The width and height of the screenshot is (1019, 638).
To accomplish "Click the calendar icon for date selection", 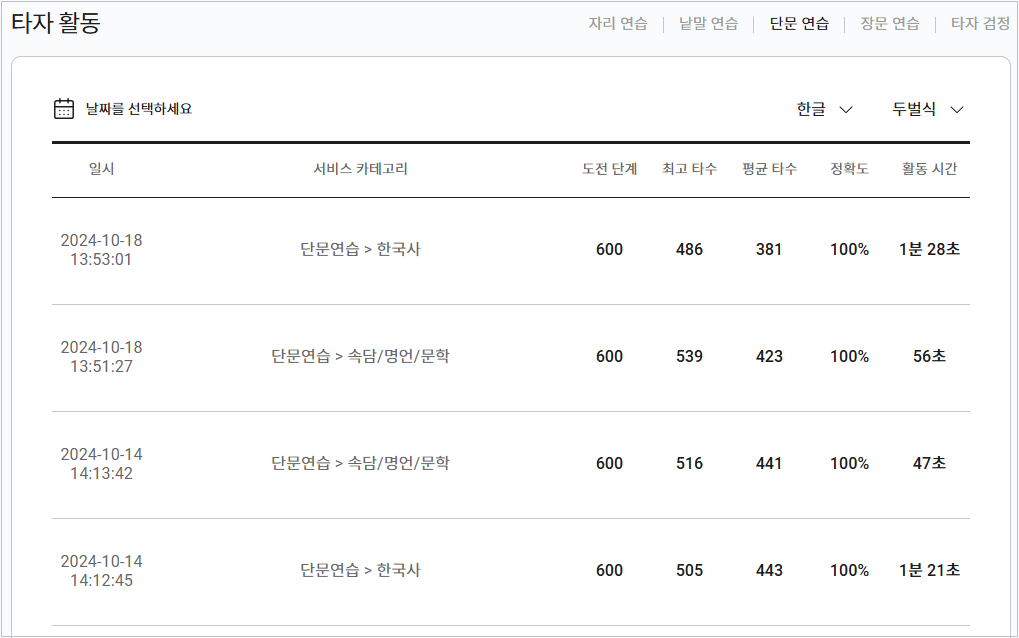I will click(64, 108).
